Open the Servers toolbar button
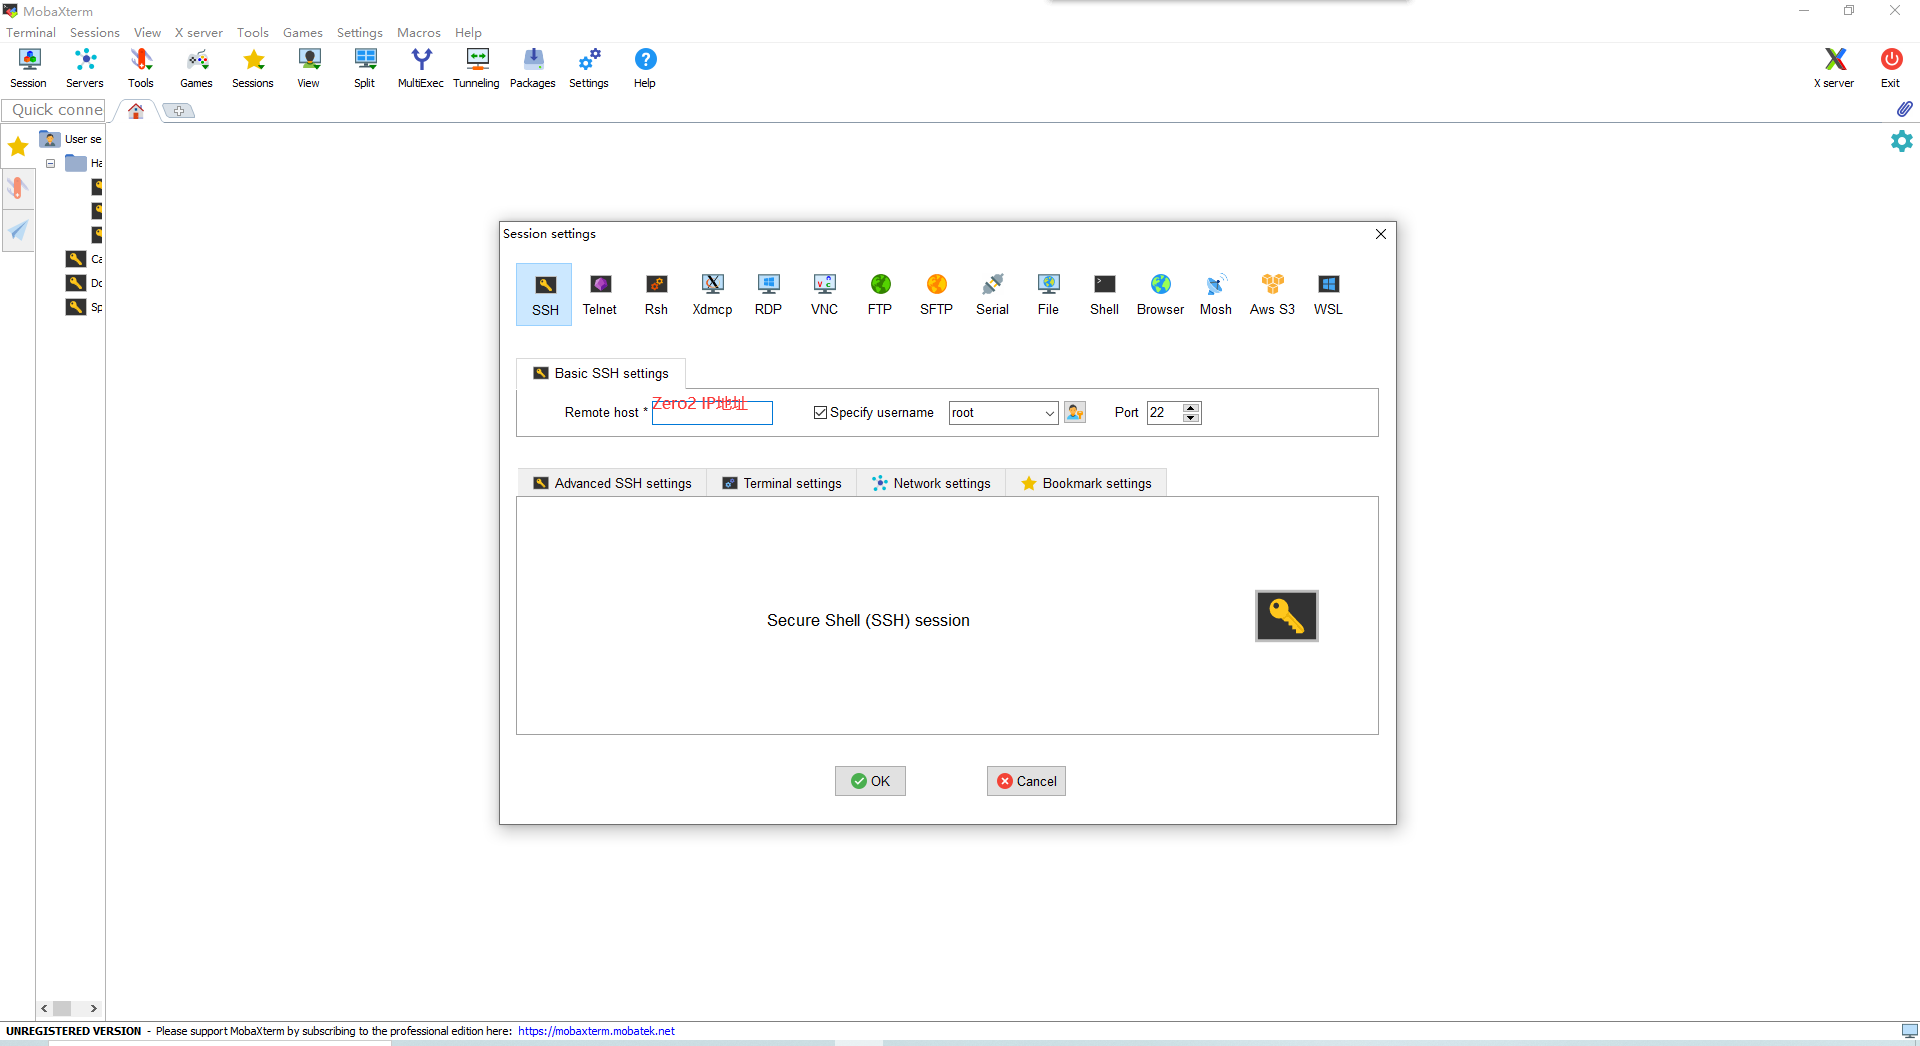This screenshot has height=1046, width=1920. pos(85,68)
